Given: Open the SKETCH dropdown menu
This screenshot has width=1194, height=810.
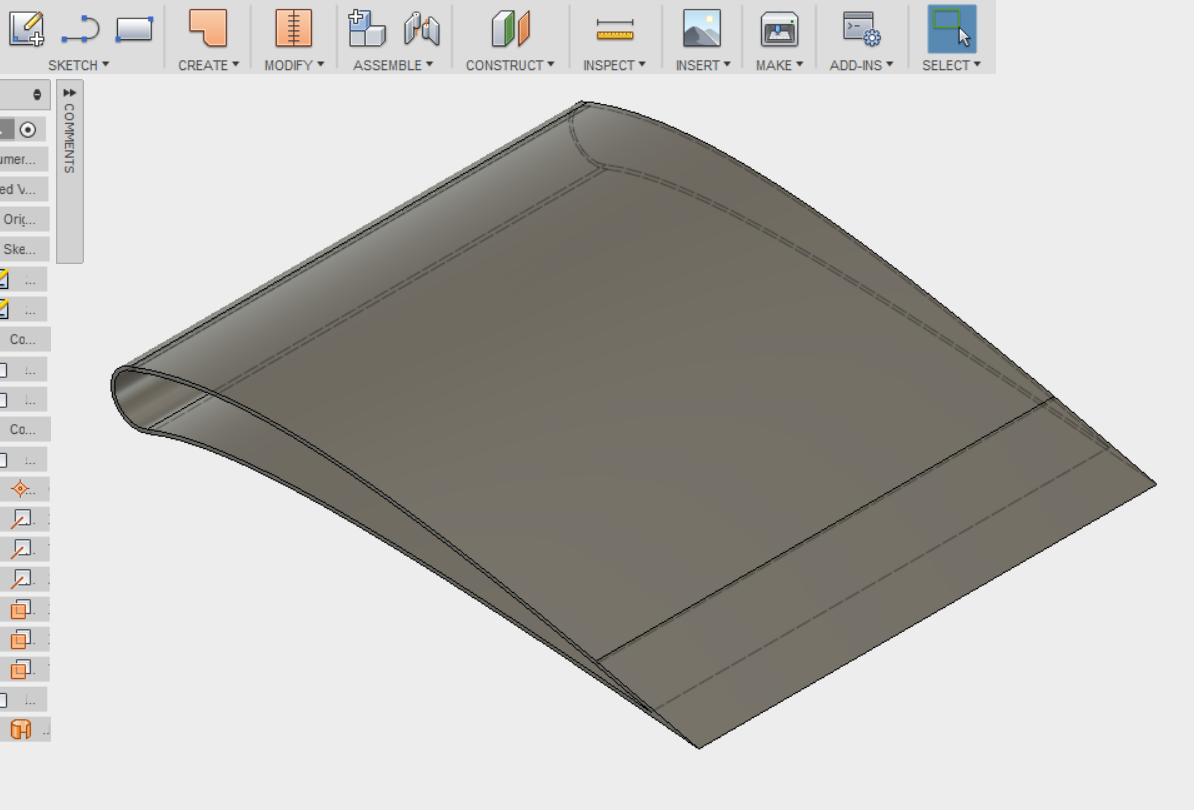Looking at the screenshot, I should point(78,65).
